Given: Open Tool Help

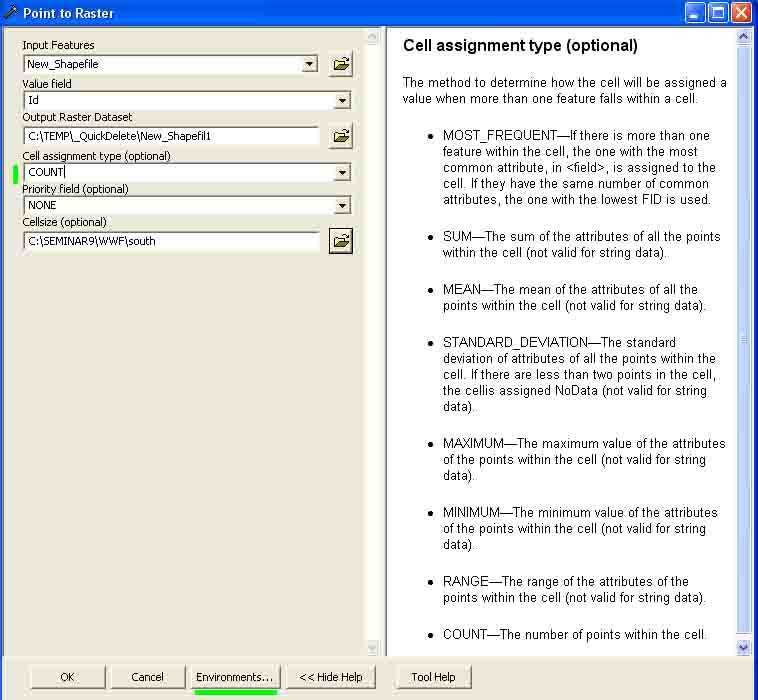Looking at the screenshot, I should click(433, 677).
